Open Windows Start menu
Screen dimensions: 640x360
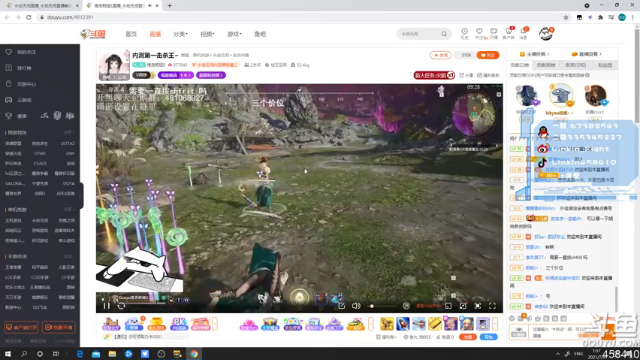click(x=8, y=354)
